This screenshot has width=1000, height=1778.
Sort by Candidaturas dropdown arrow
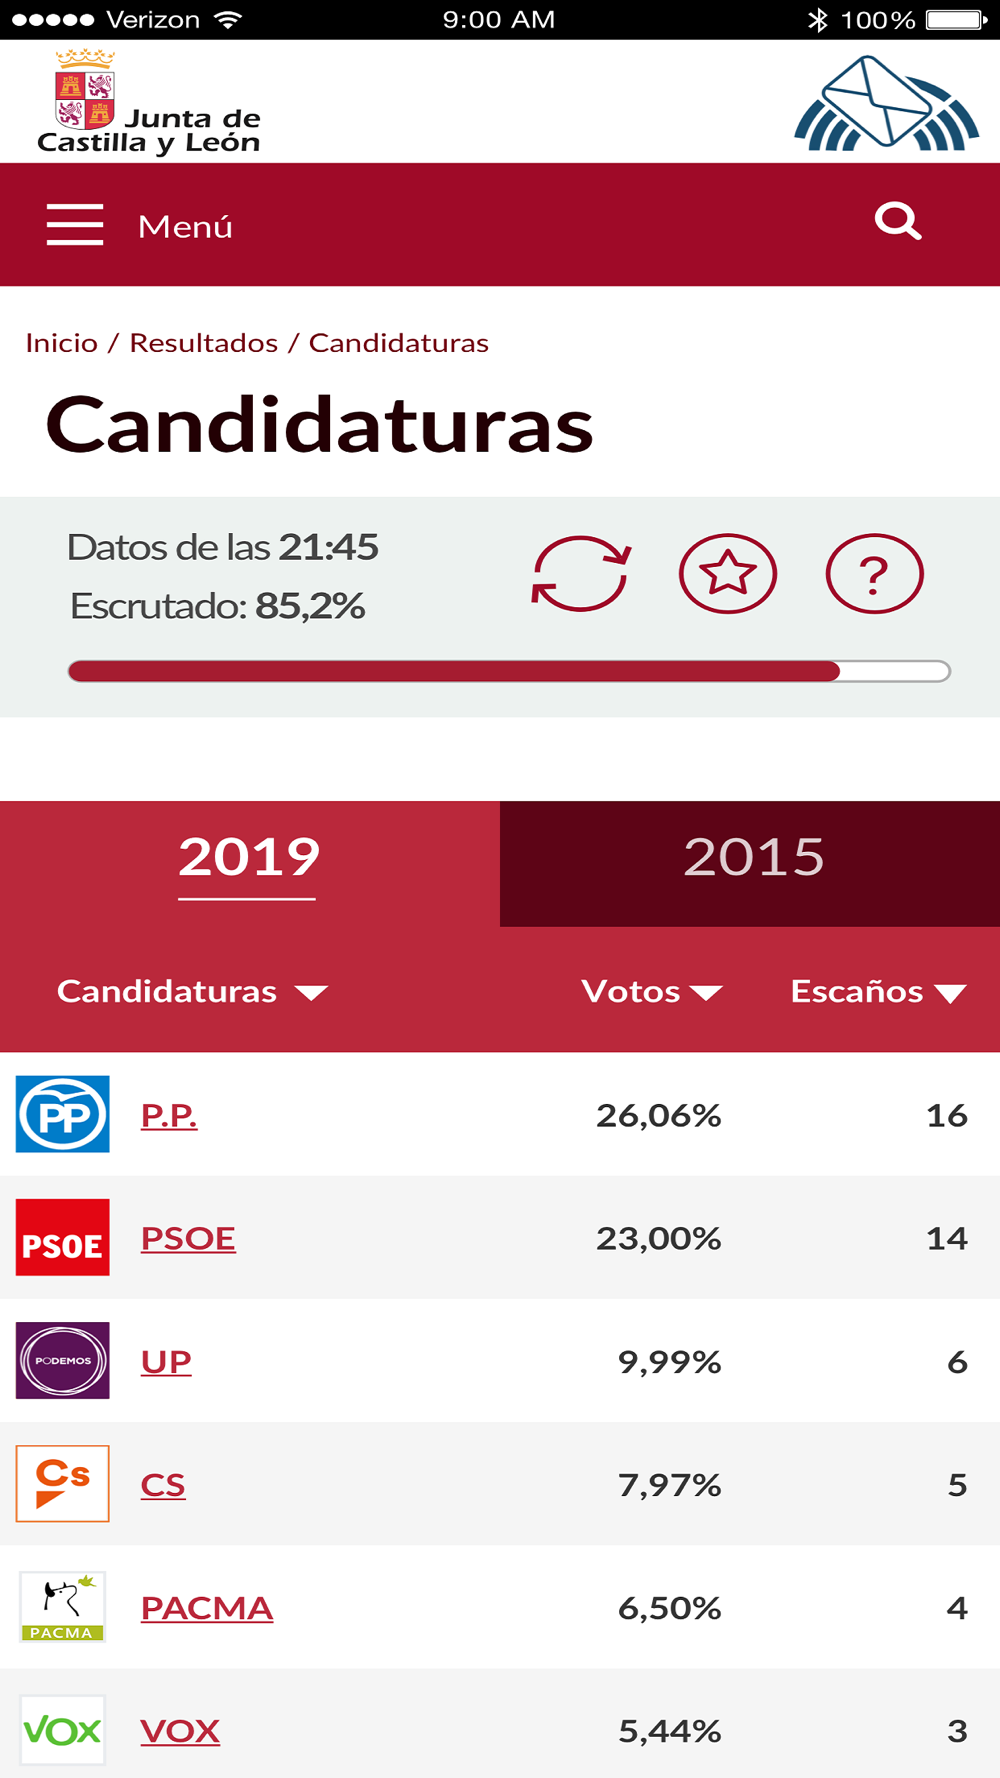(311, 993)
